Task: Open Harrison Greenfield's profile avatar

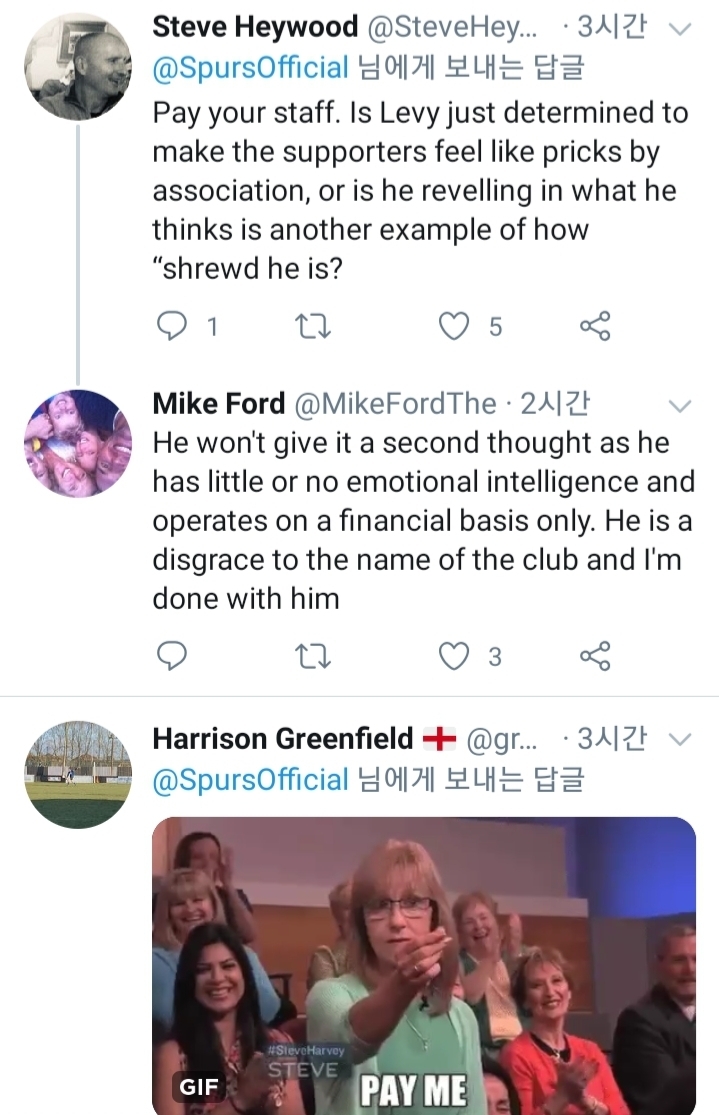Action: [78, 774]
